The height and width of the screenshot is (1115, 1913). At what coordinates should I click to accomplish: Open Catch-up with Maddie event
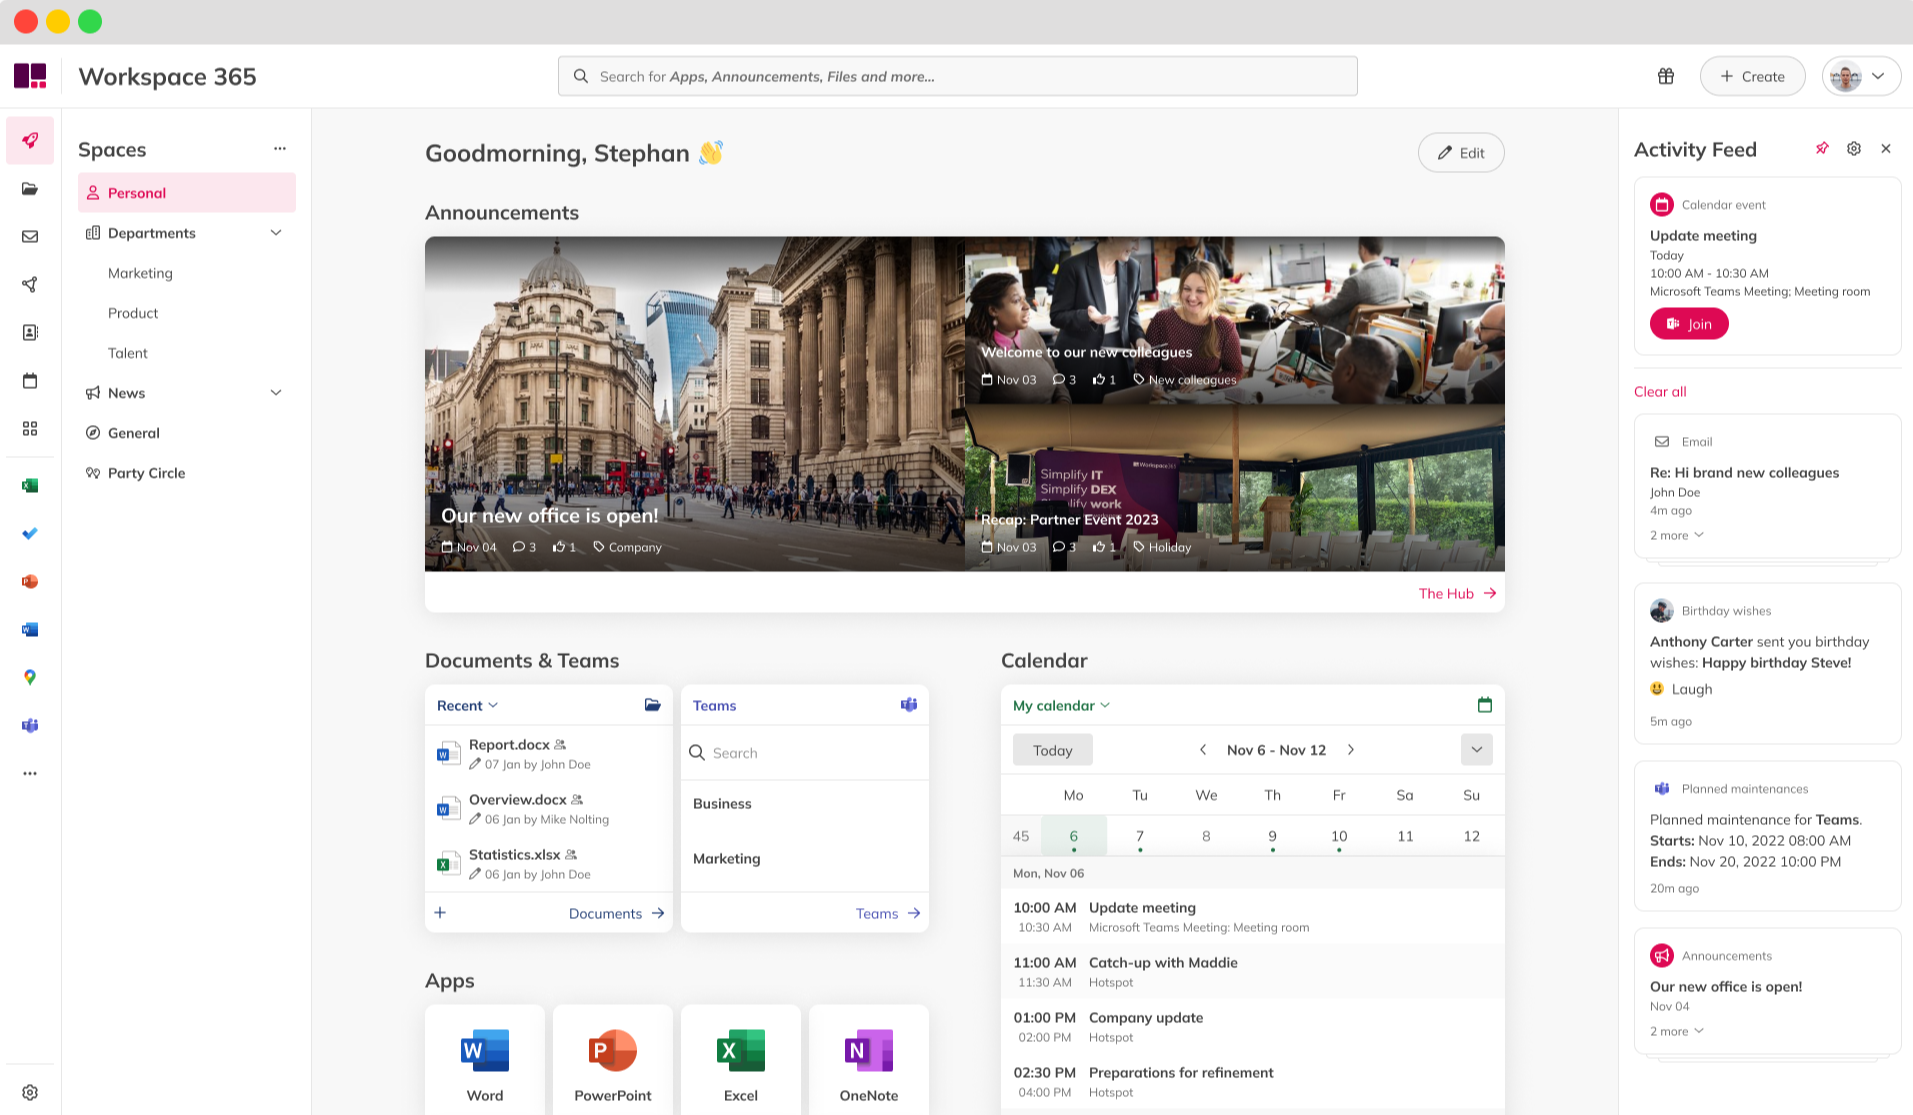click(x=1252, y=971)
